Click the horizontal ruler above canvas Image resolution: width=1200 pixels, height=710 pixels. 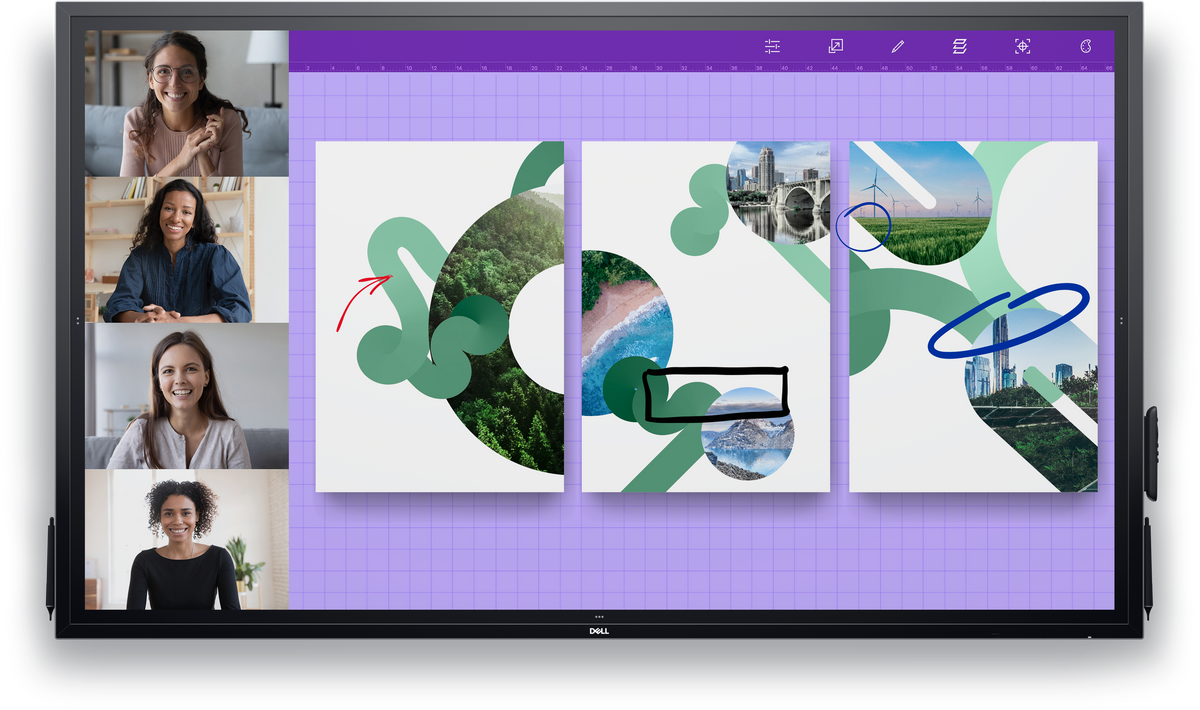click(x=701, y=67)
